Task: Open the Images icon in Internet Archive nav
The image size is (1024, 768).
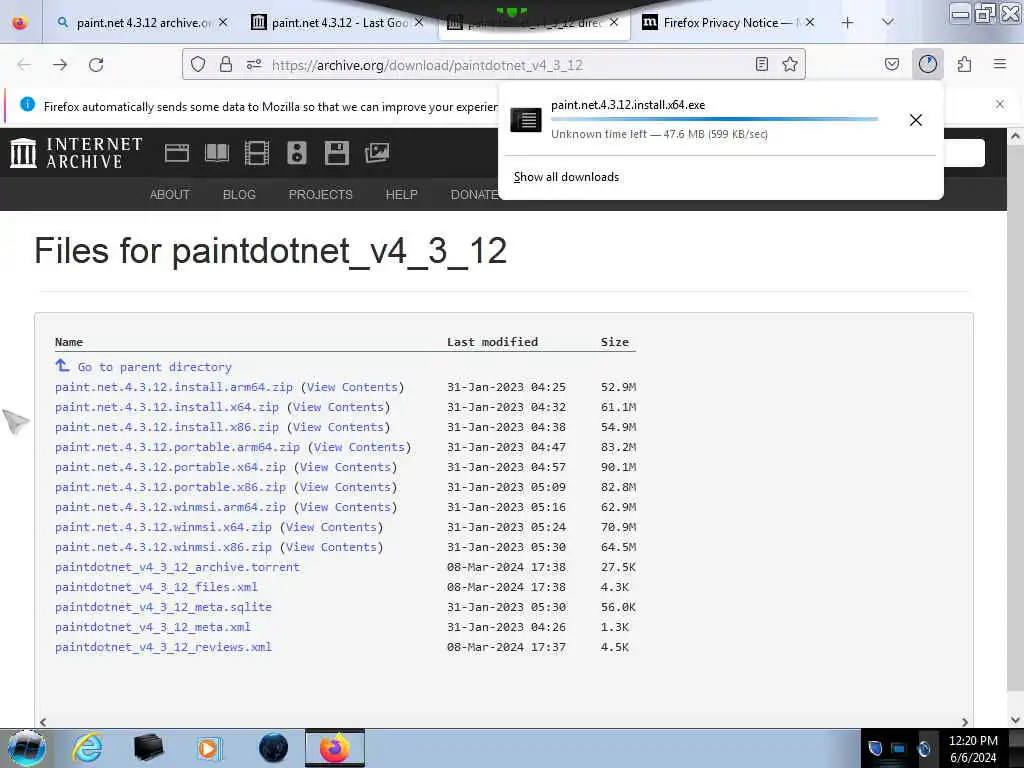Action: click(x=377, y=153)
